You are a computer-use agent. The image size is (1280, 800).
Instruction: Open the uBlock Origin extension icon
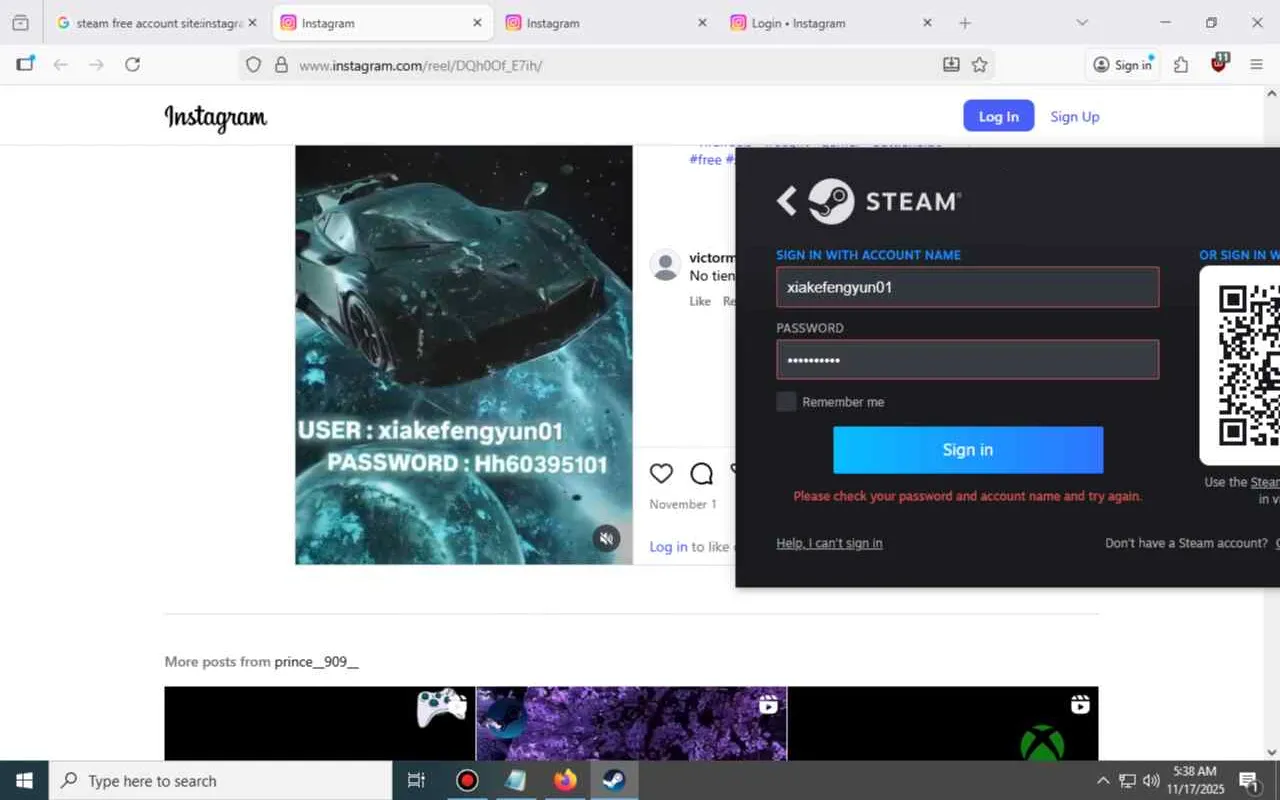click(1218, 64)
